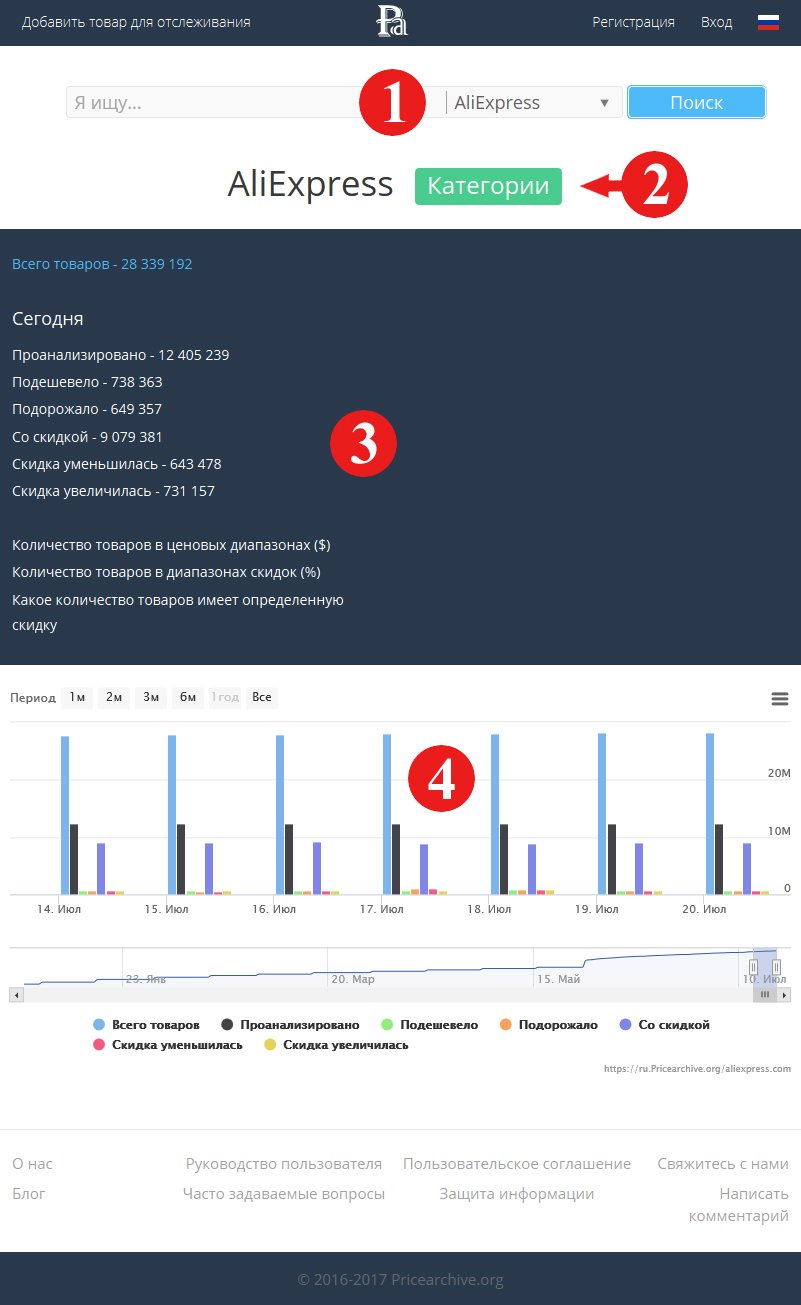The image size is (801, 1305).
Task: Toggle the 'Скидка уменьшилась' legend series
Action: [x=167, y=1045]
